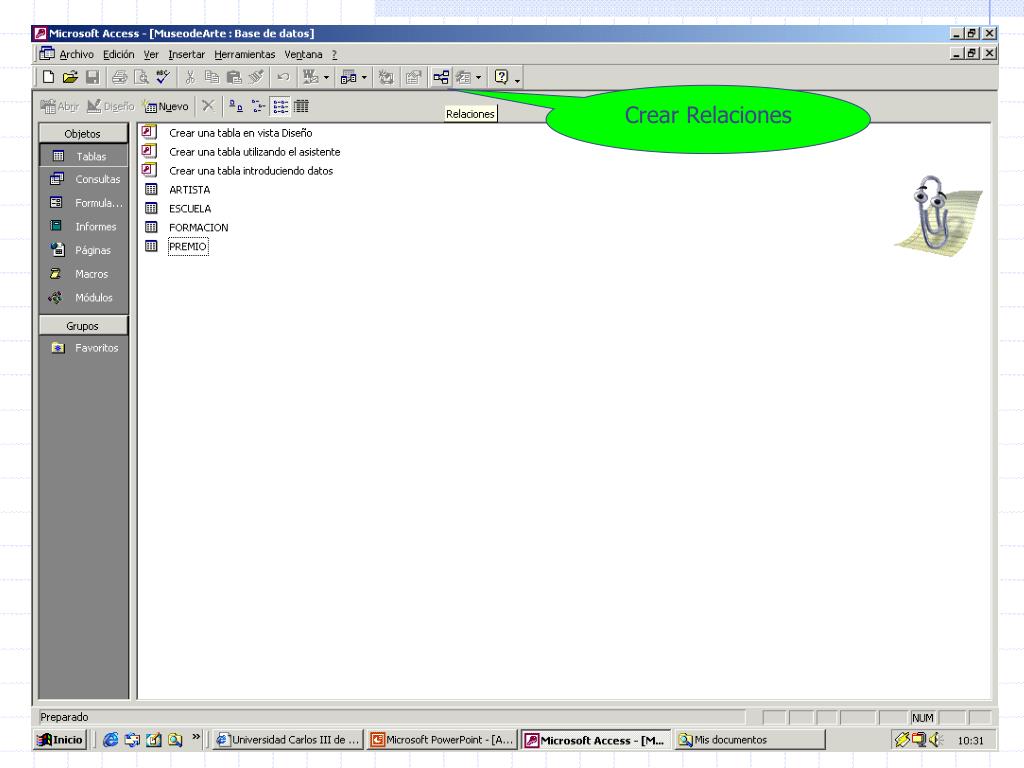Click the Open folder icon
The width and height of the screenshot is (1024, 768).
coord(70,77)
